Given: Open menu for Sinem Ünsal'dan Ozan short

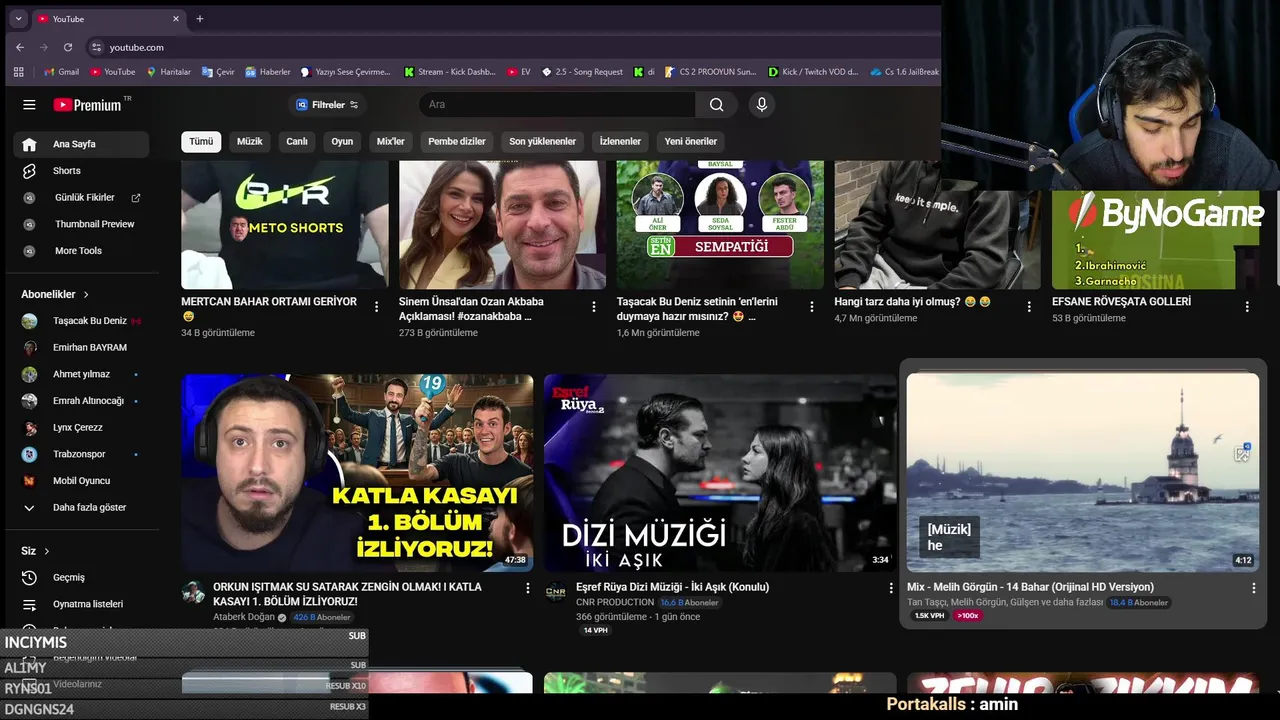Looking at the screenshot, I should pos(594,307).
